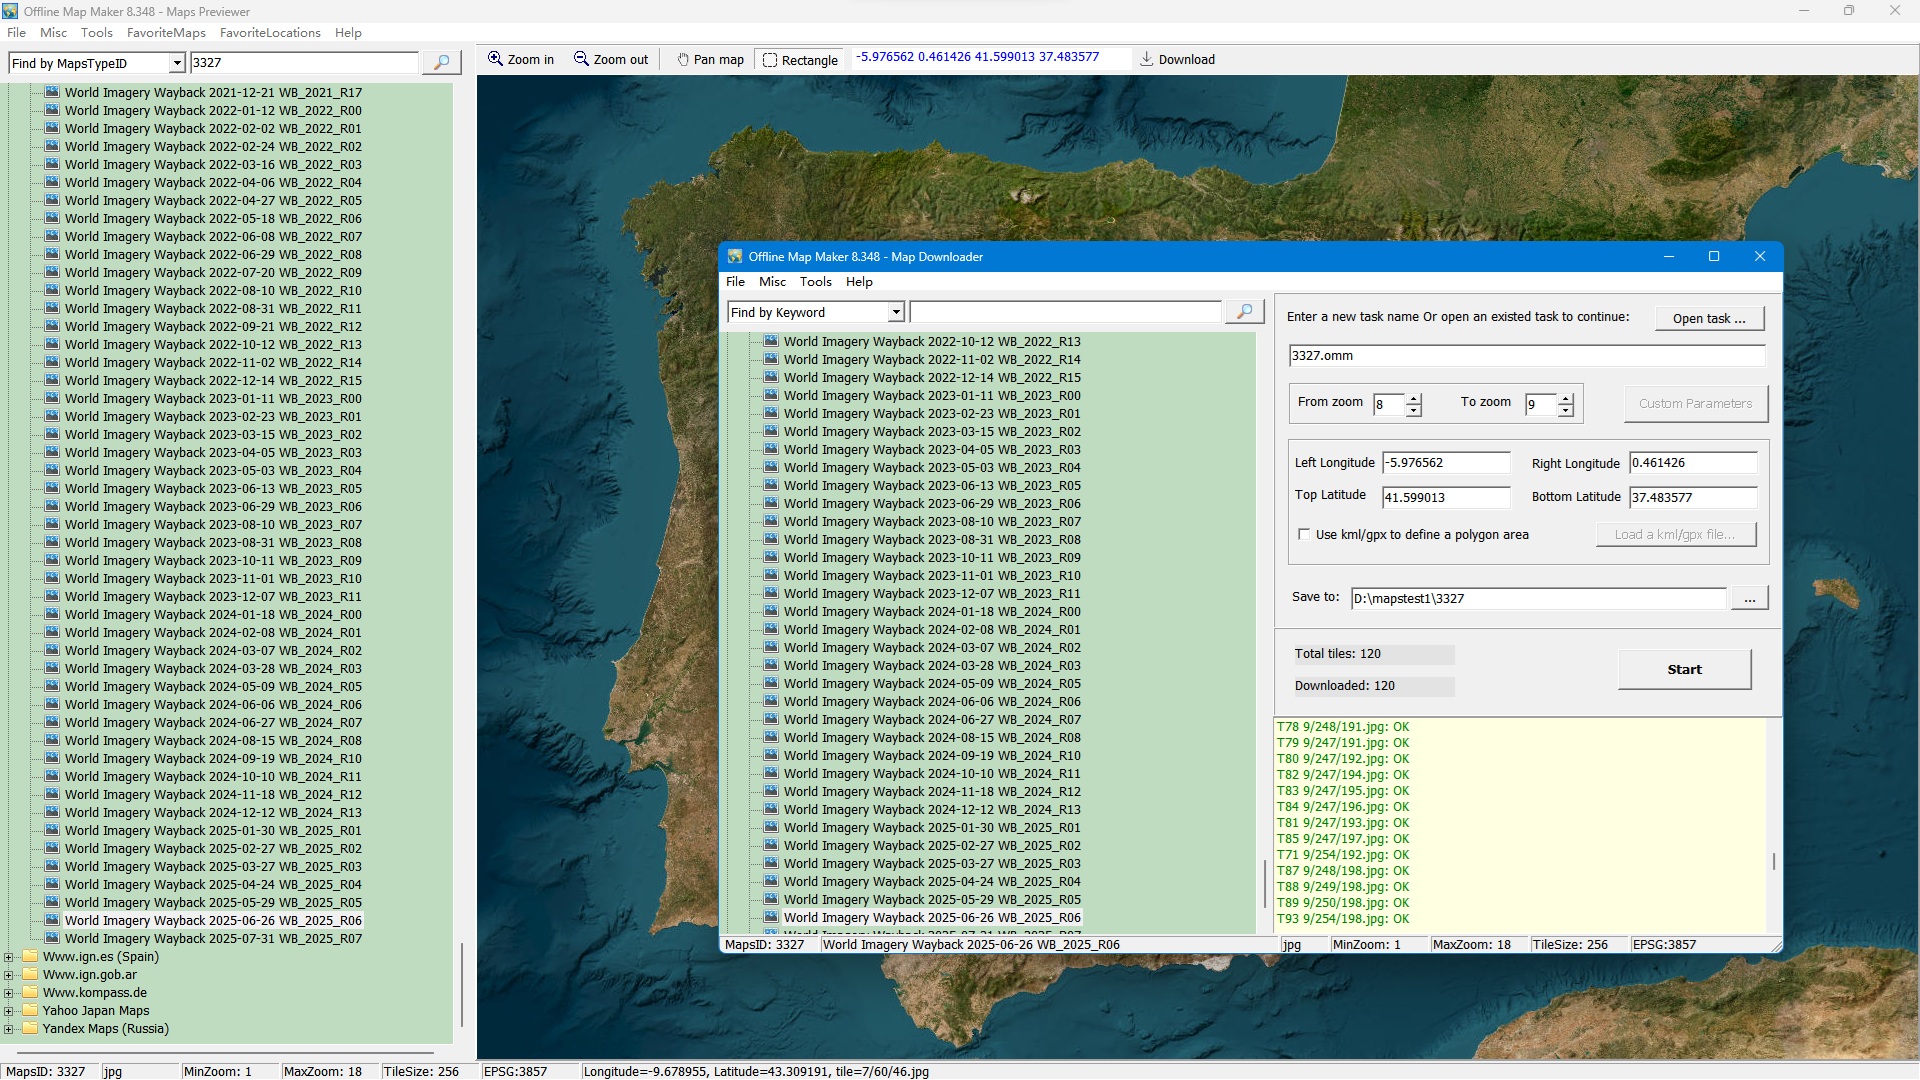Open Tools menu in Map Downloader
Viewport: 1920px width, 1080px height.
point(815,282)
